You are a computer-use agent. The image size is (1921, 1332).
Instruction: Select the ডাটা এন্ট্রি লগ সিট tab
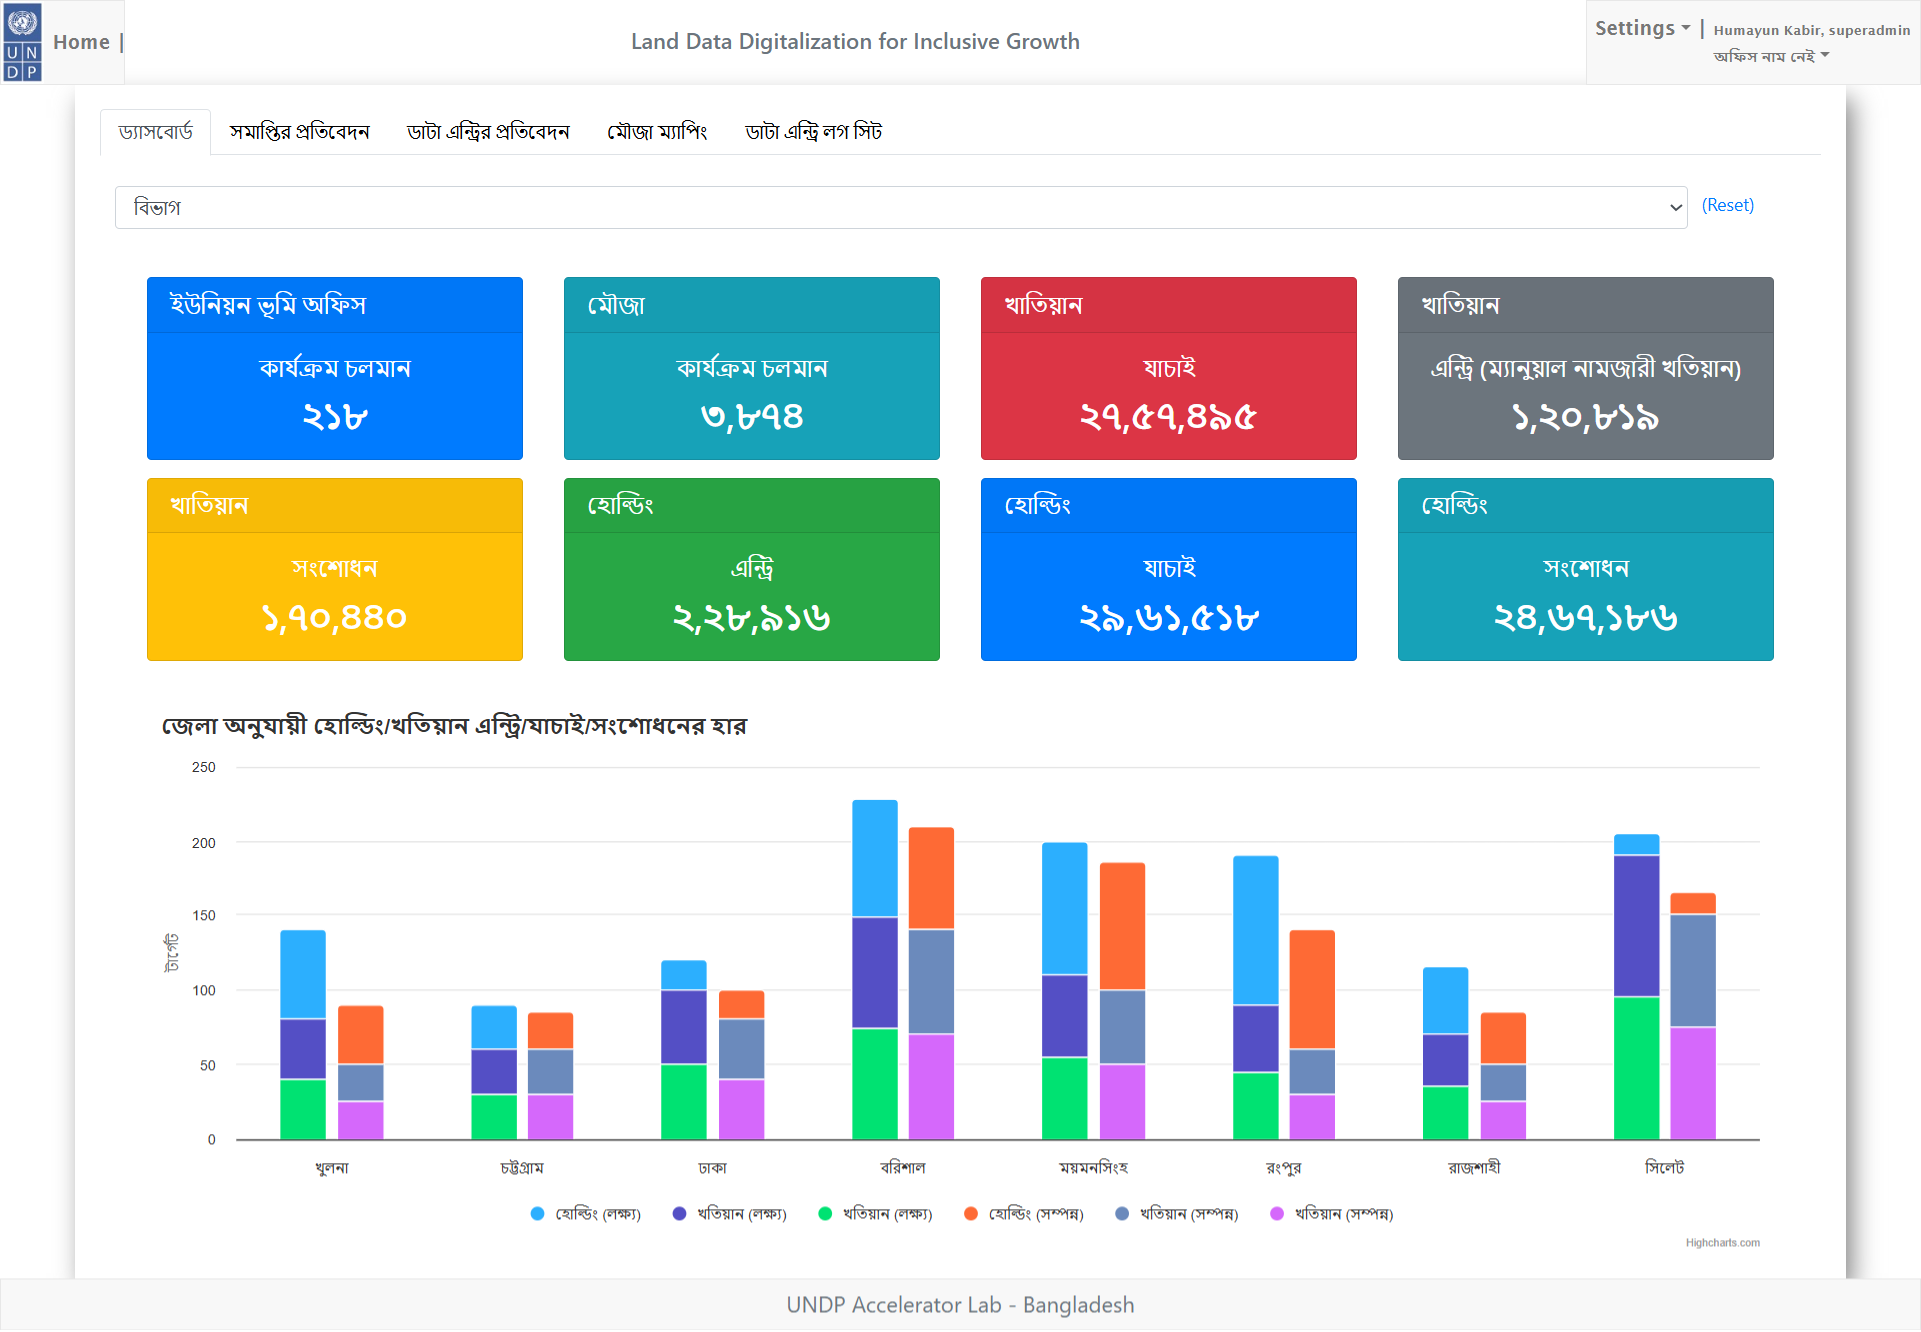pos(813,132)
